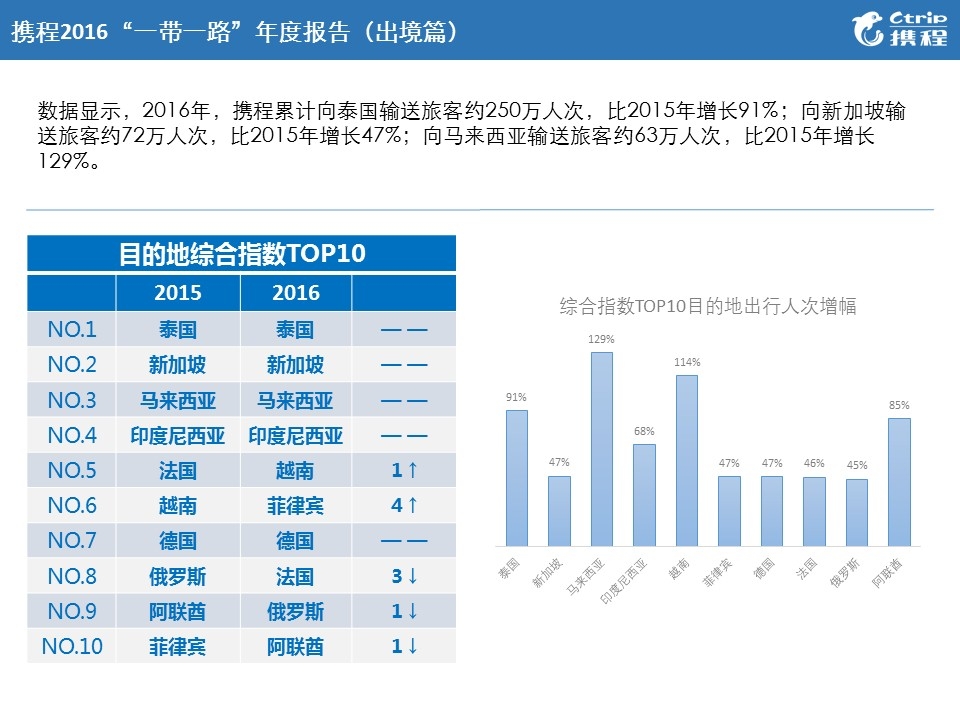Select the 泰国 bar in the chart
Image resolution: width=960 pixels, height=720 pixels.
(x=517, y=478)
